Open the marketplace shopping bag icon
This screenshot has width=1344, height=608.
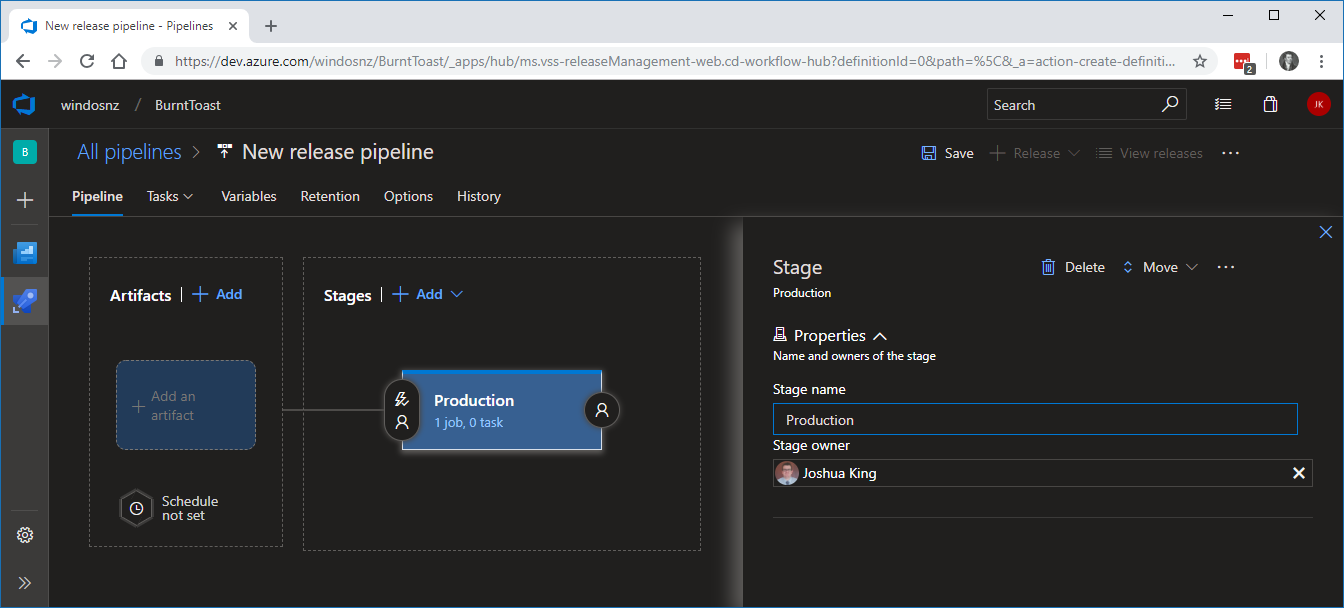pyautogui.click(x=1270, y=104)
